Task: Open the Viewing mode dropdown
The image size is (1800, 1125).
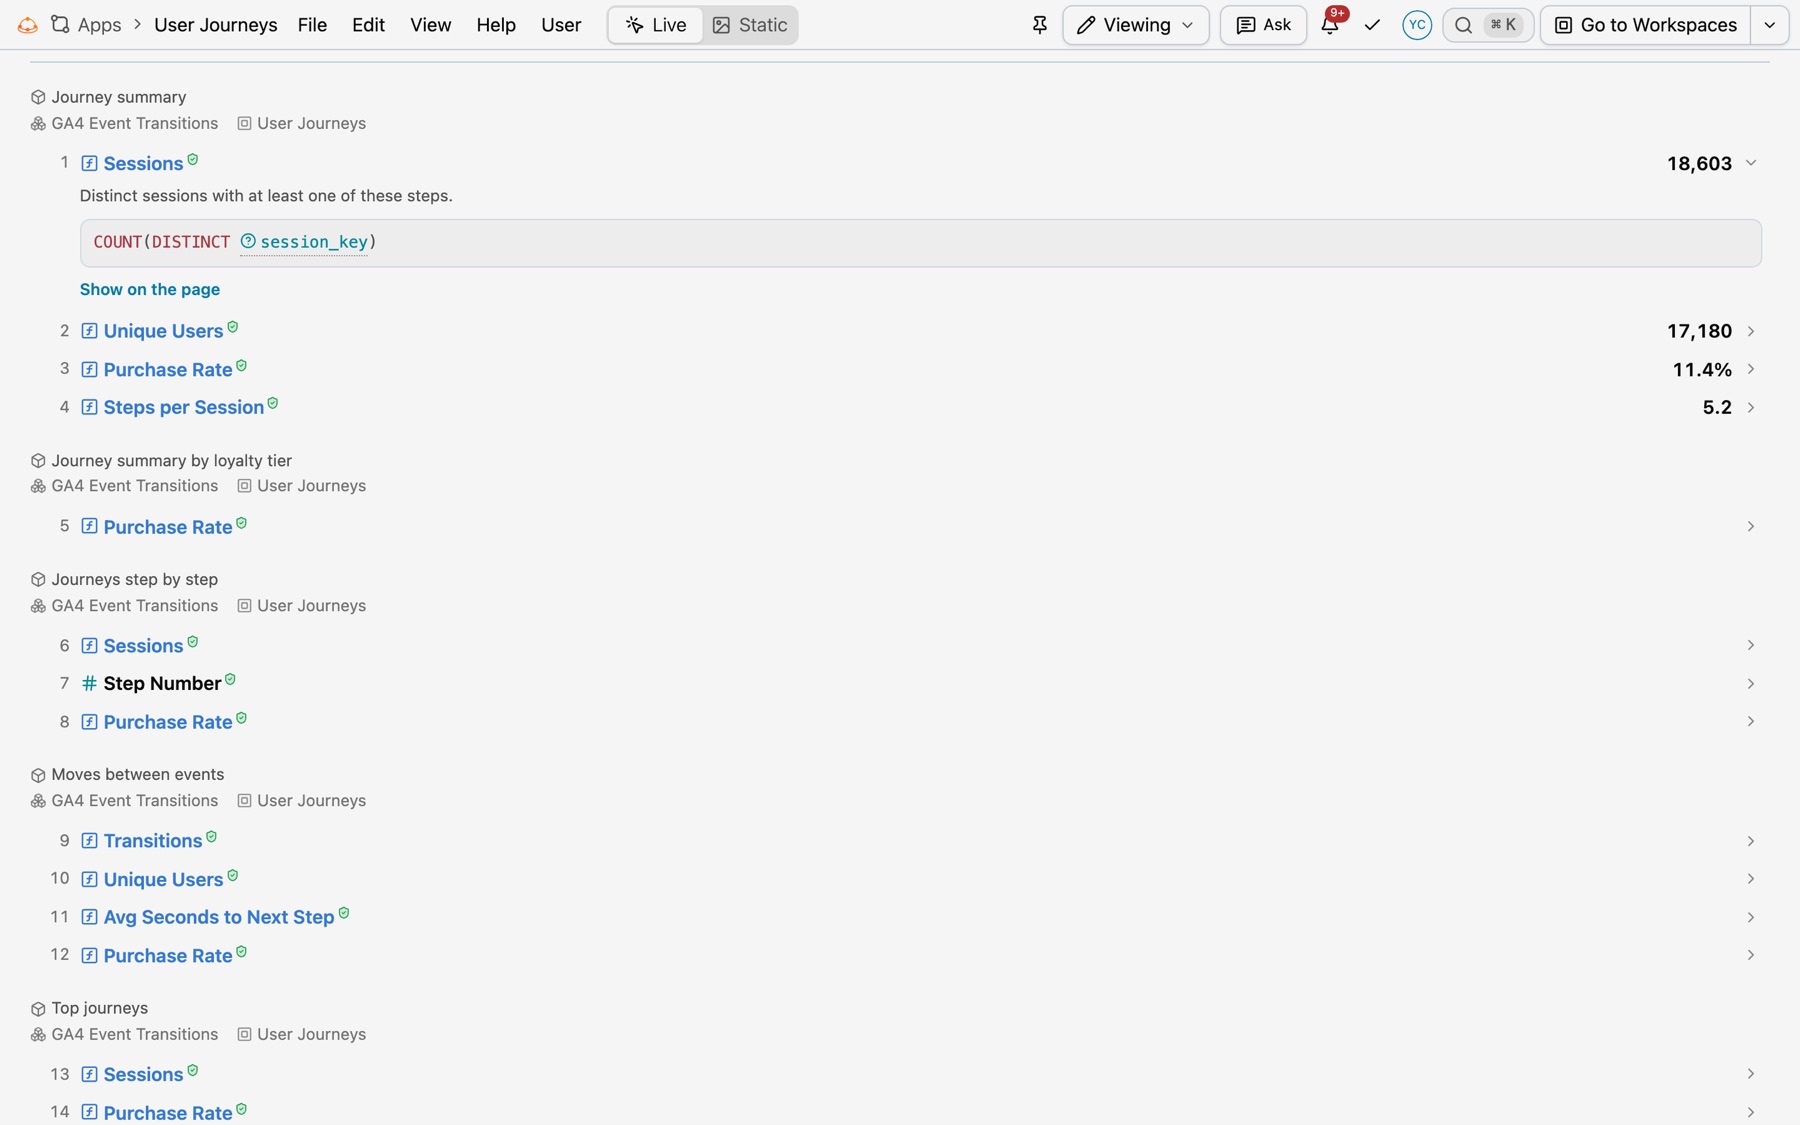Action: point(1135,25)
